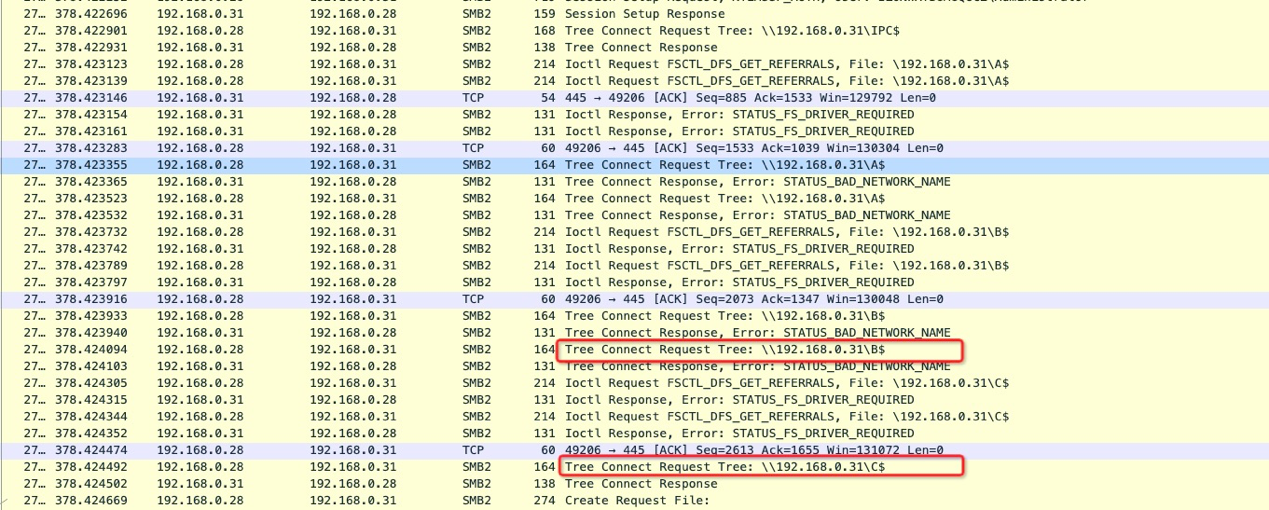Select the Tree Connect Request at time 378.423523

[634, 198]
